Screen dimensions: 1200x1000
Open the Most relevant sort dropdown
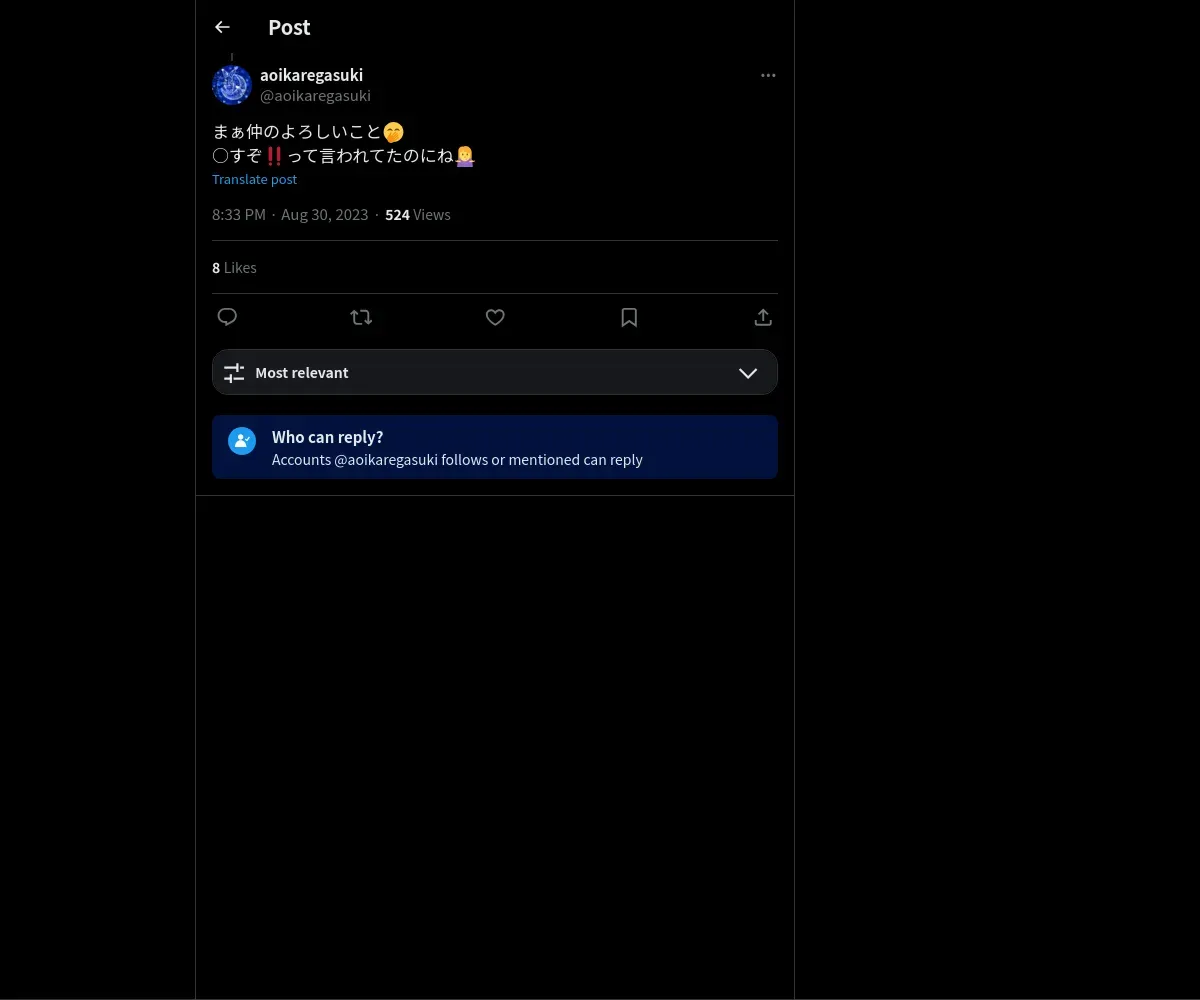click(495, 372)
